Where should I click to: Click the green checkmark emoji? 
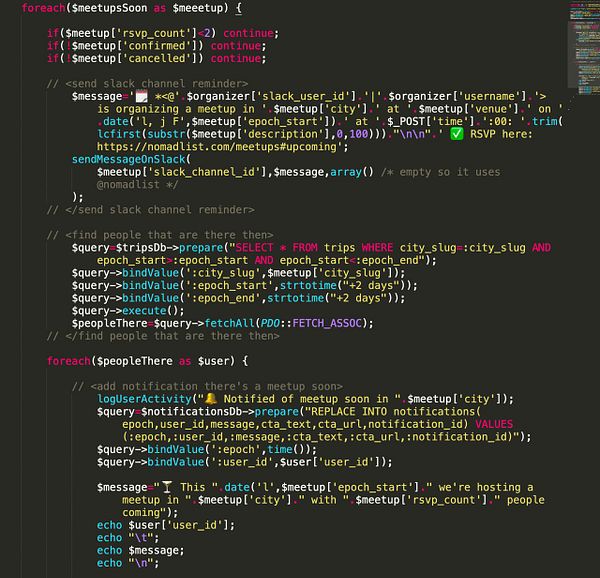point(457,134)
